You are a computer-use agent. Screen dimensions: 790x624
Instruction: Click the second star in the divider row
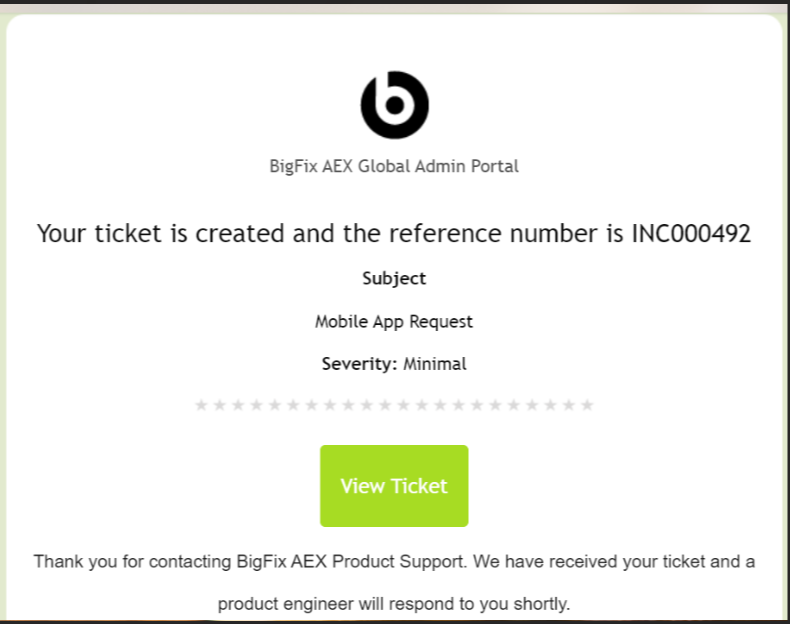tap(219, 405)
